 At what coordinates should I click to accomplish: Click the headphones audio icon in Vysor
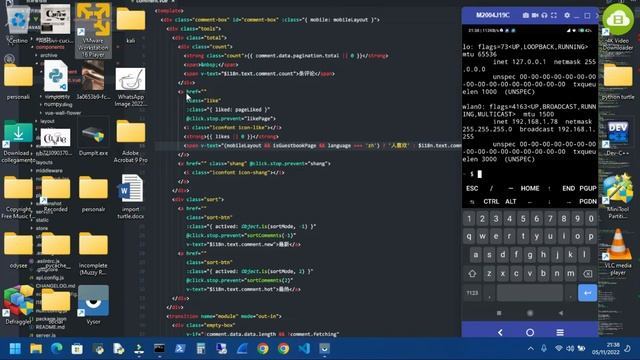coord(544,16)
